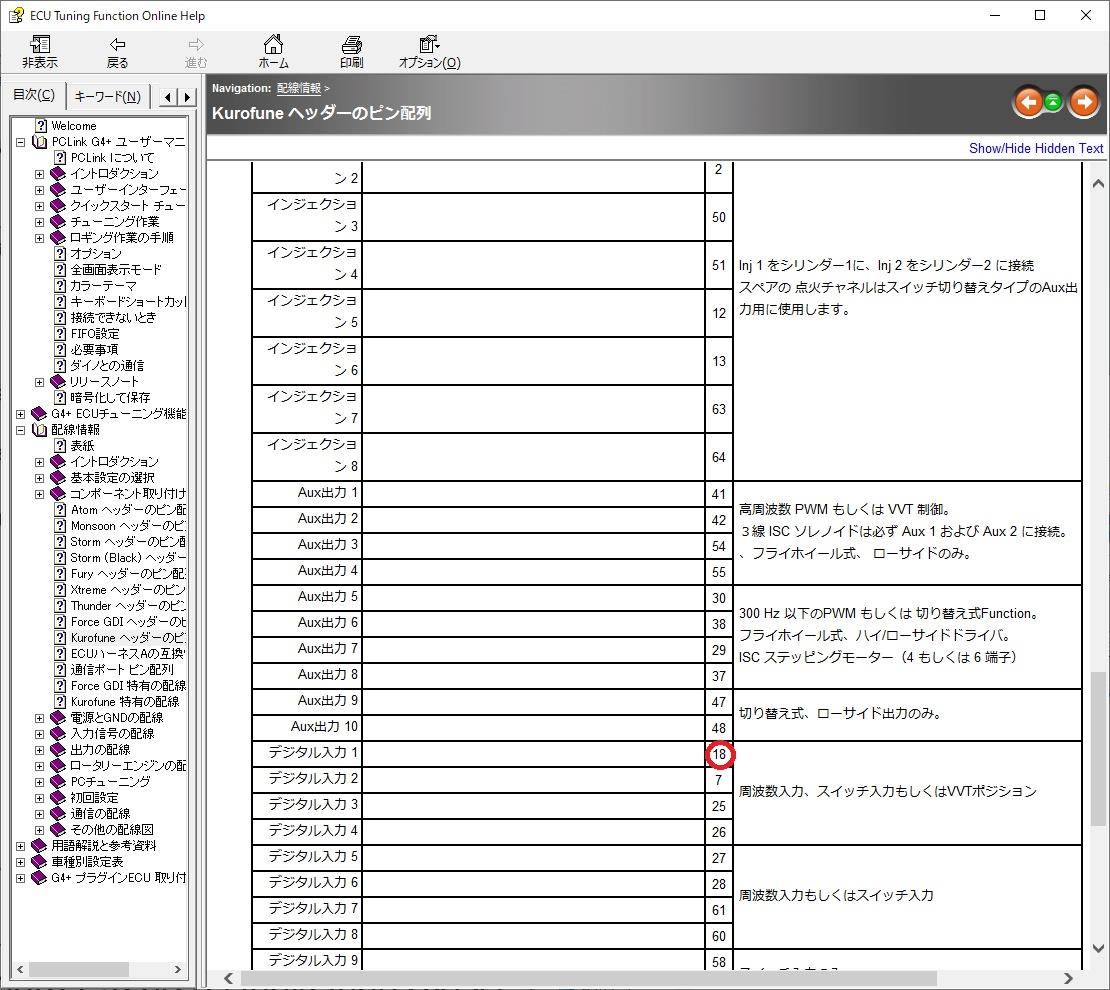Click the FIFO設定 topic icon
Image resolution: width=1110 pixels, height=990 pixels.
[x=60, y=334]
